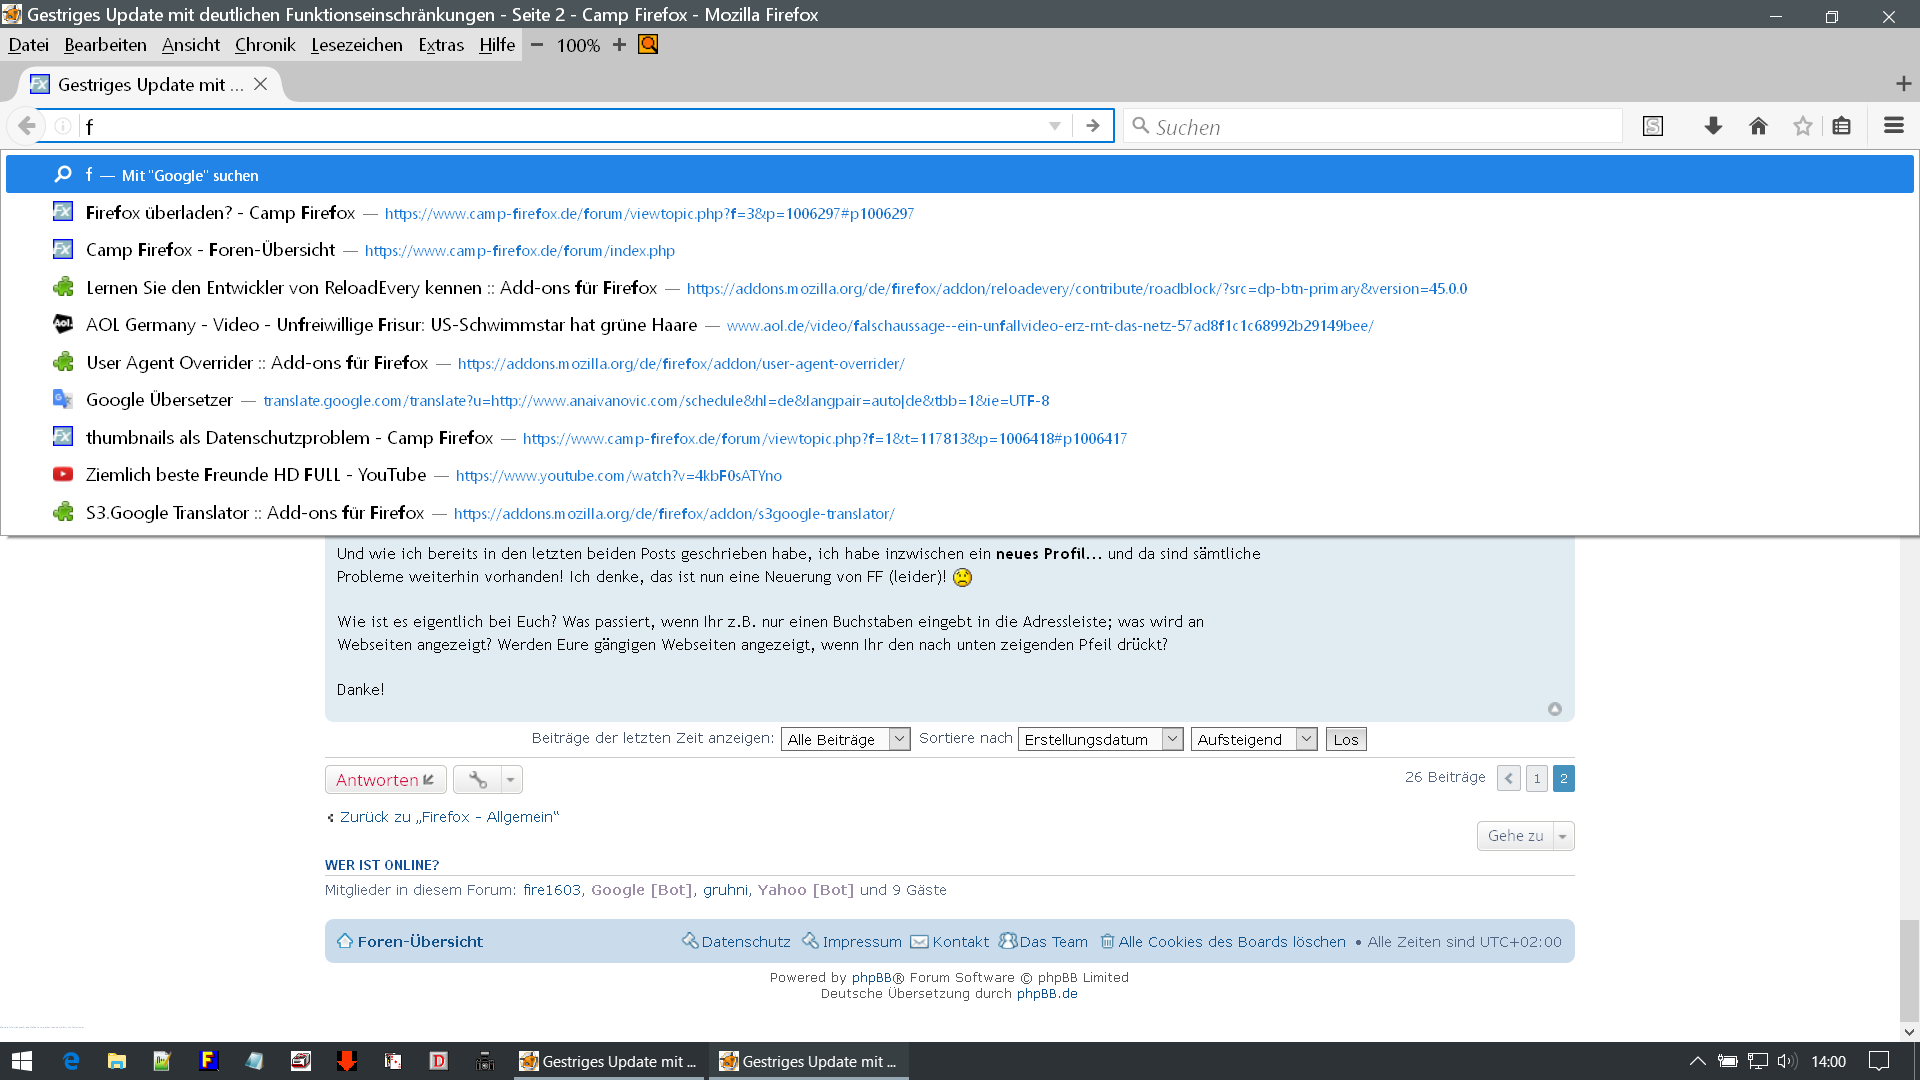Viewport: 1920px width, 1080px height.
Task: Select YouTube Ziemlich beste Freunde suggestion
Action: point(255,475)
